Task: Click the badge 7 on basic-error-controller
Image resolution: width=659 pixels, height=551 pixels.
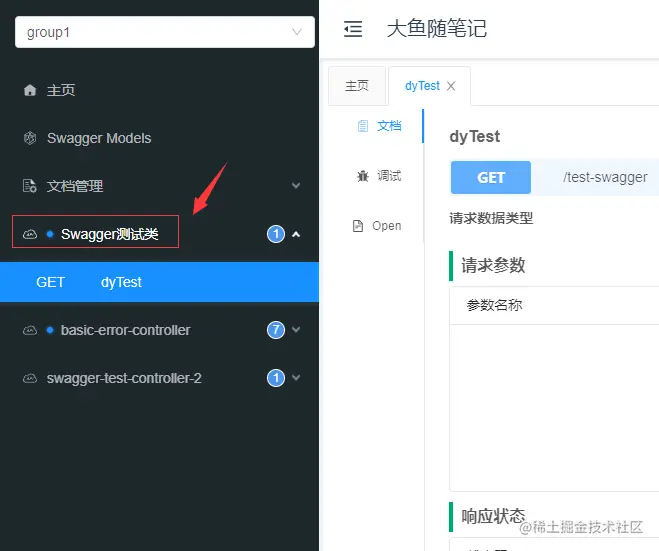Action: click(276, 330)
